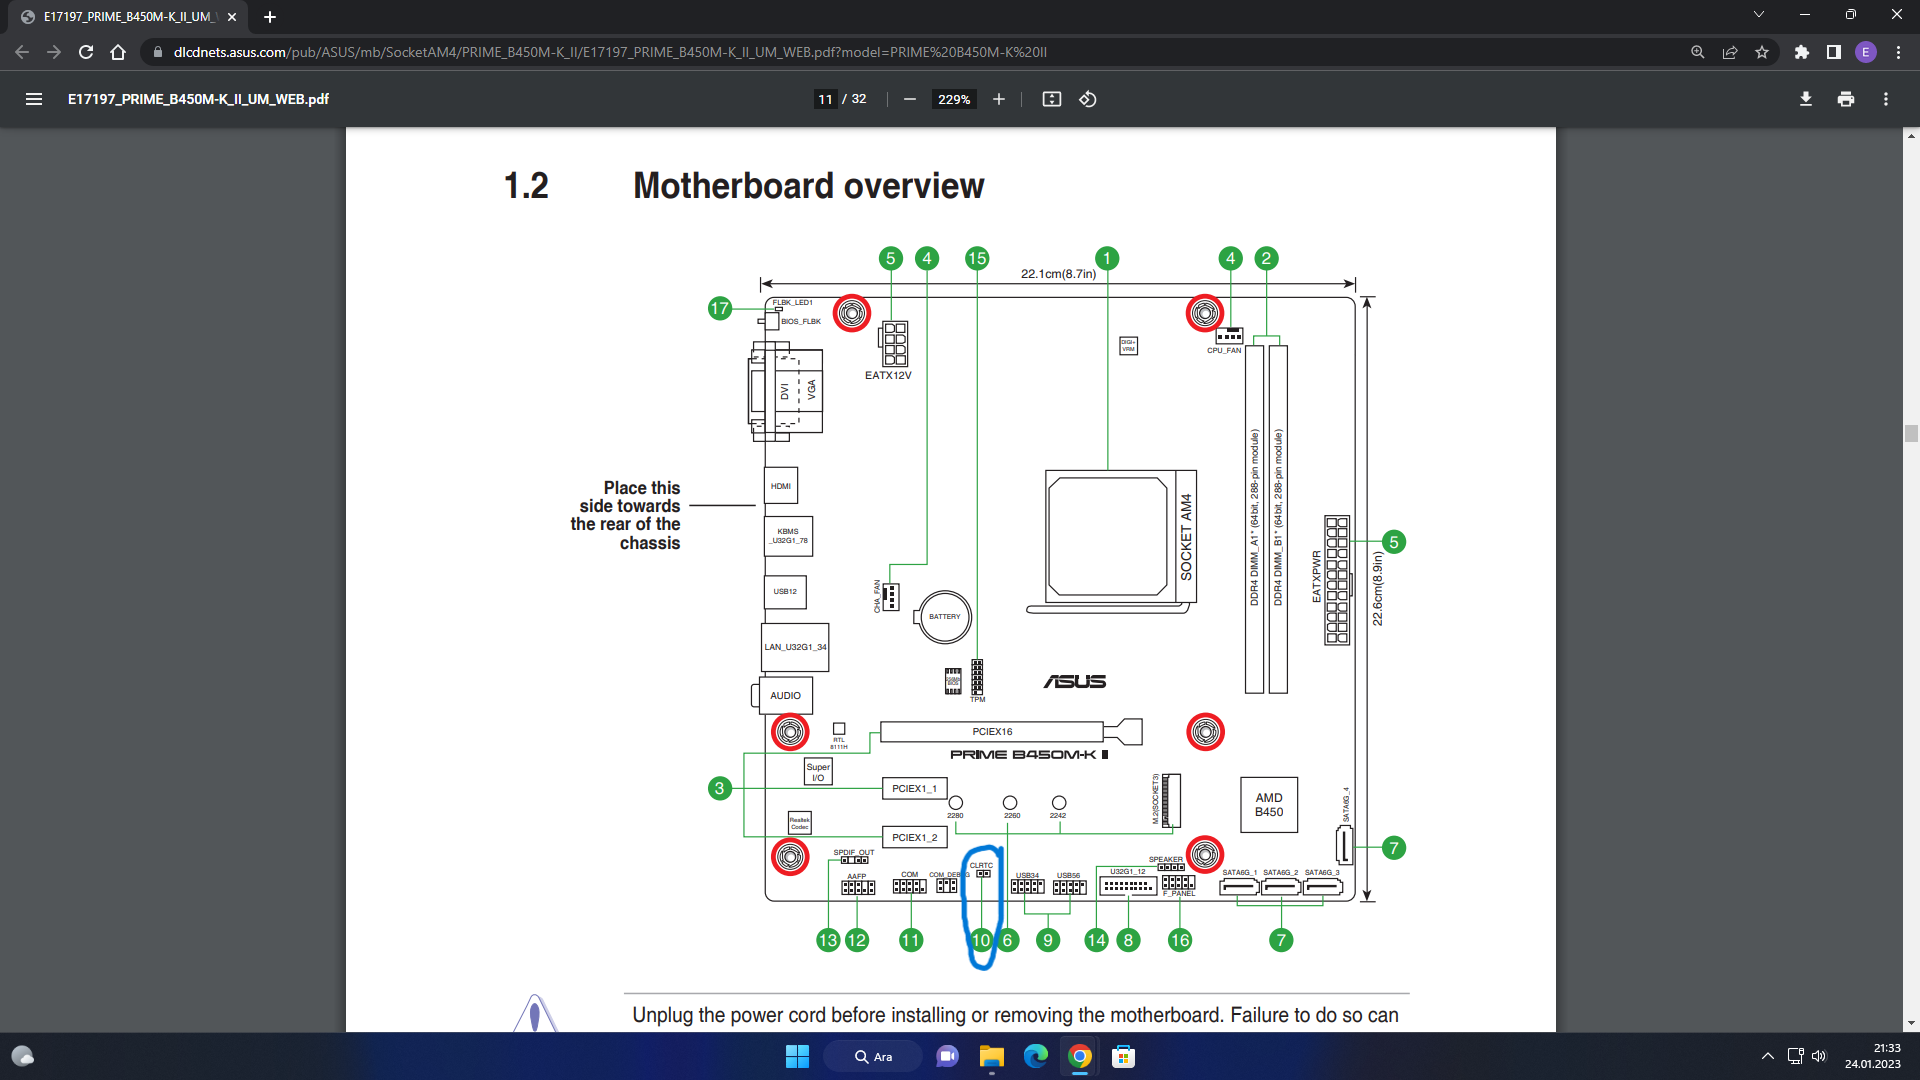
Task: Open the Windows Start menu
Action: point(797,1056)
